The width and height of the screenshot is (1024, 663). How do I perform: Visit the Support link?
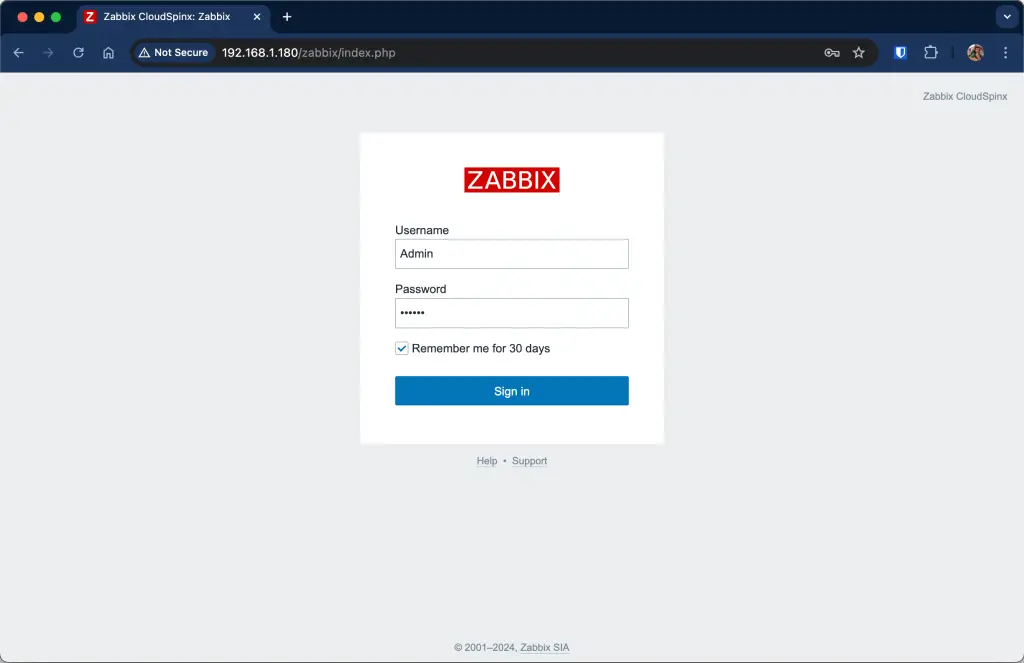pyautogui.click(x=529, y=461)
